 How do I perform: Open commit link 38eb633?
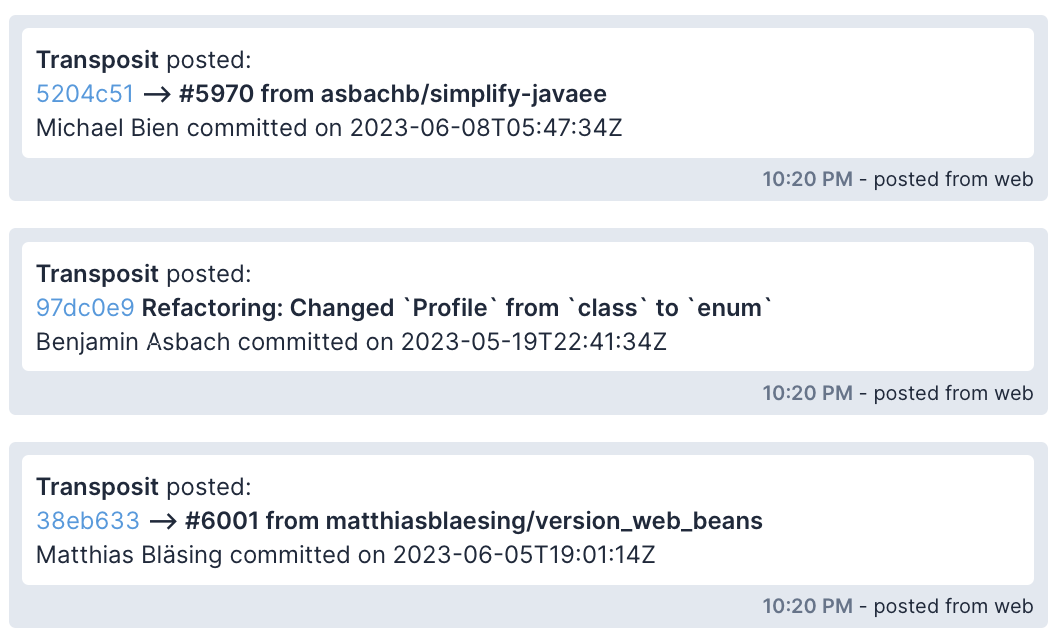coord(88,521)
